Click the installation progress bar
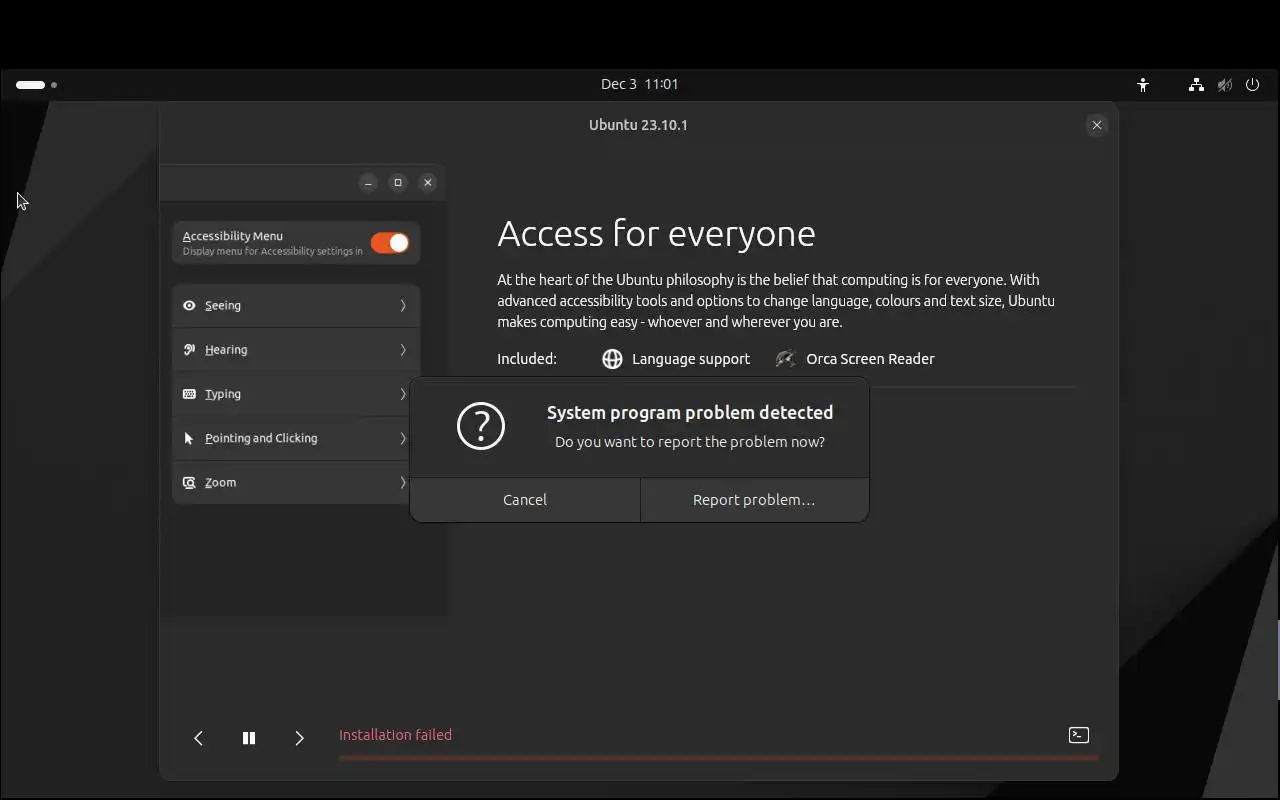 click(x=718, y=758)
